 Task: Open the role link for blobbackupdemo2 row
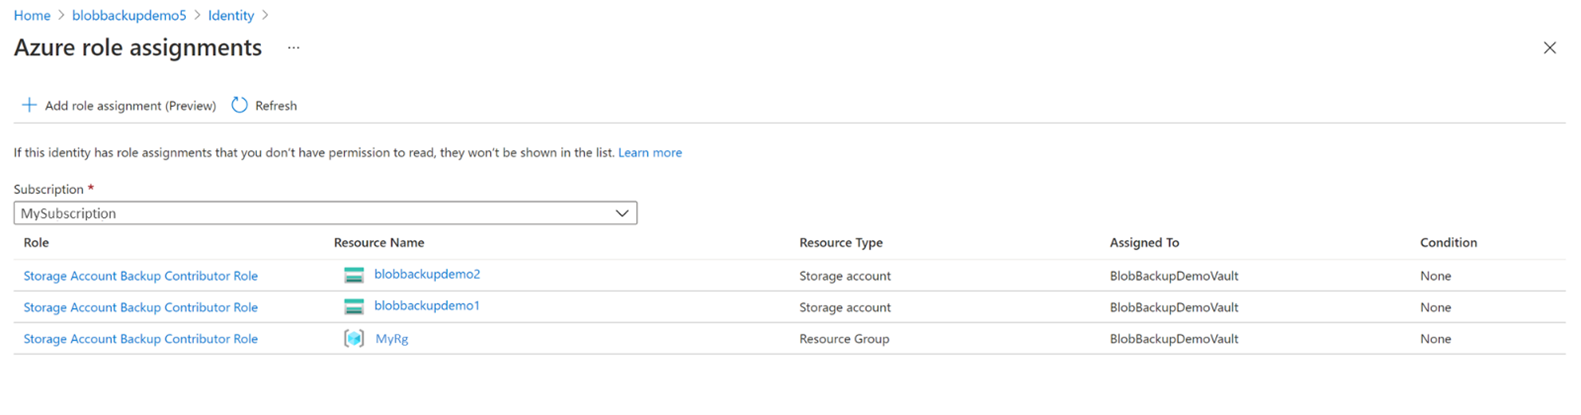[x=141, y=276]
